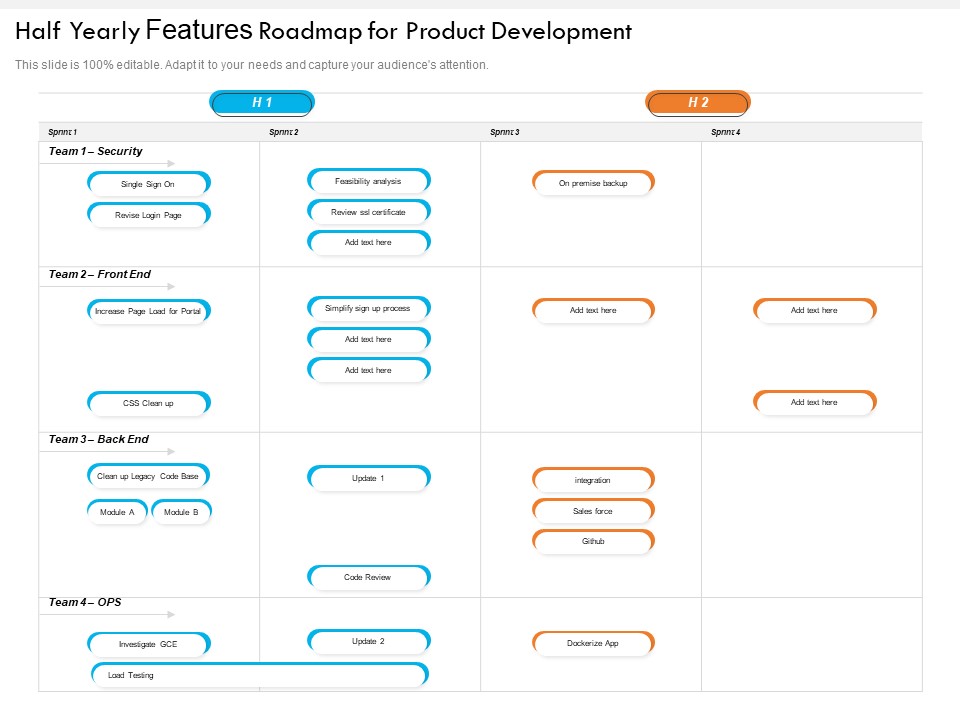
Task: Click the Revise Login Page pill
Action: (149, 214)
